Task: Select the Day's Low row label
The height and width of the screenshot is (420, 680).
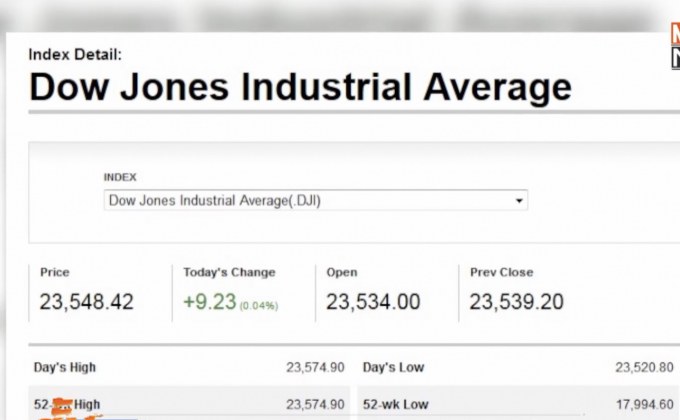Action: 393,367
